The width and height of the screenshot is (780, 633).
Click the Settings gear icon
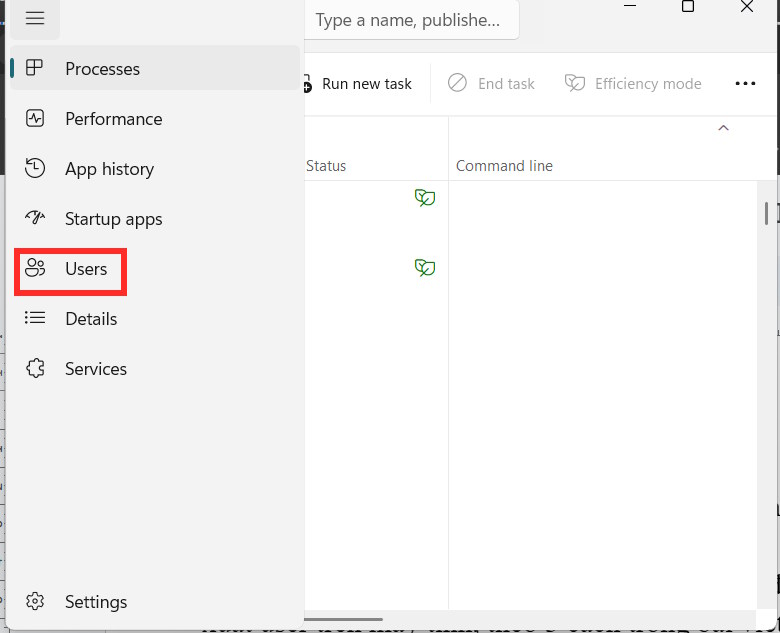click(35, 601)
